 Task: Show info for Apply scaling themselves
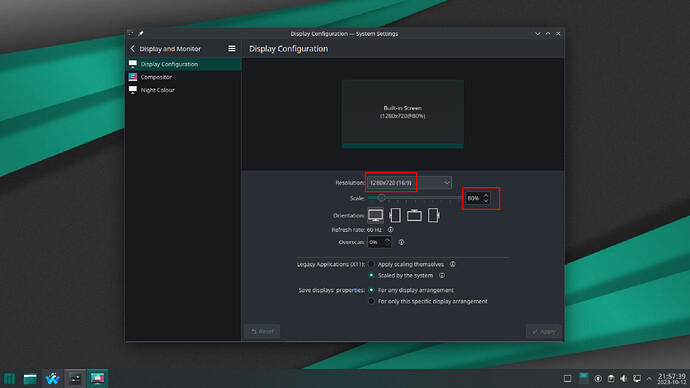click(452, 264)
